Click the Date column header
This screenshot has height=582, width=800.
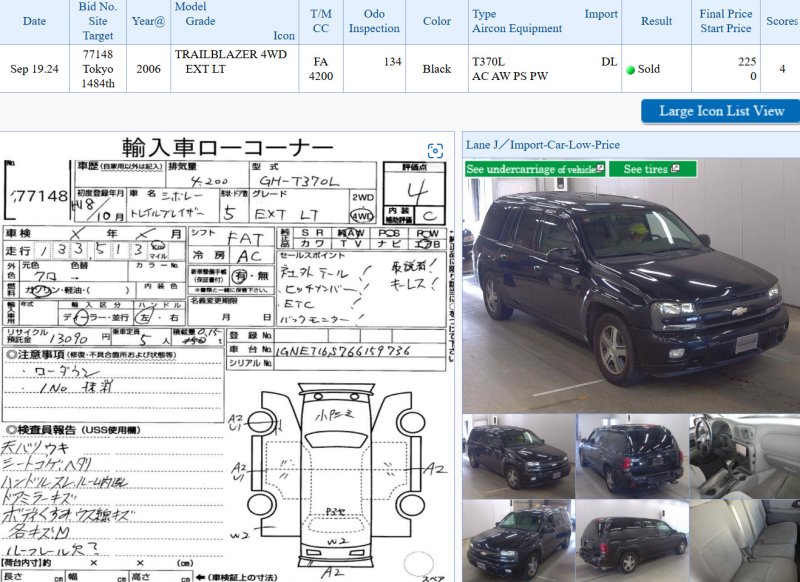[34, 21]
